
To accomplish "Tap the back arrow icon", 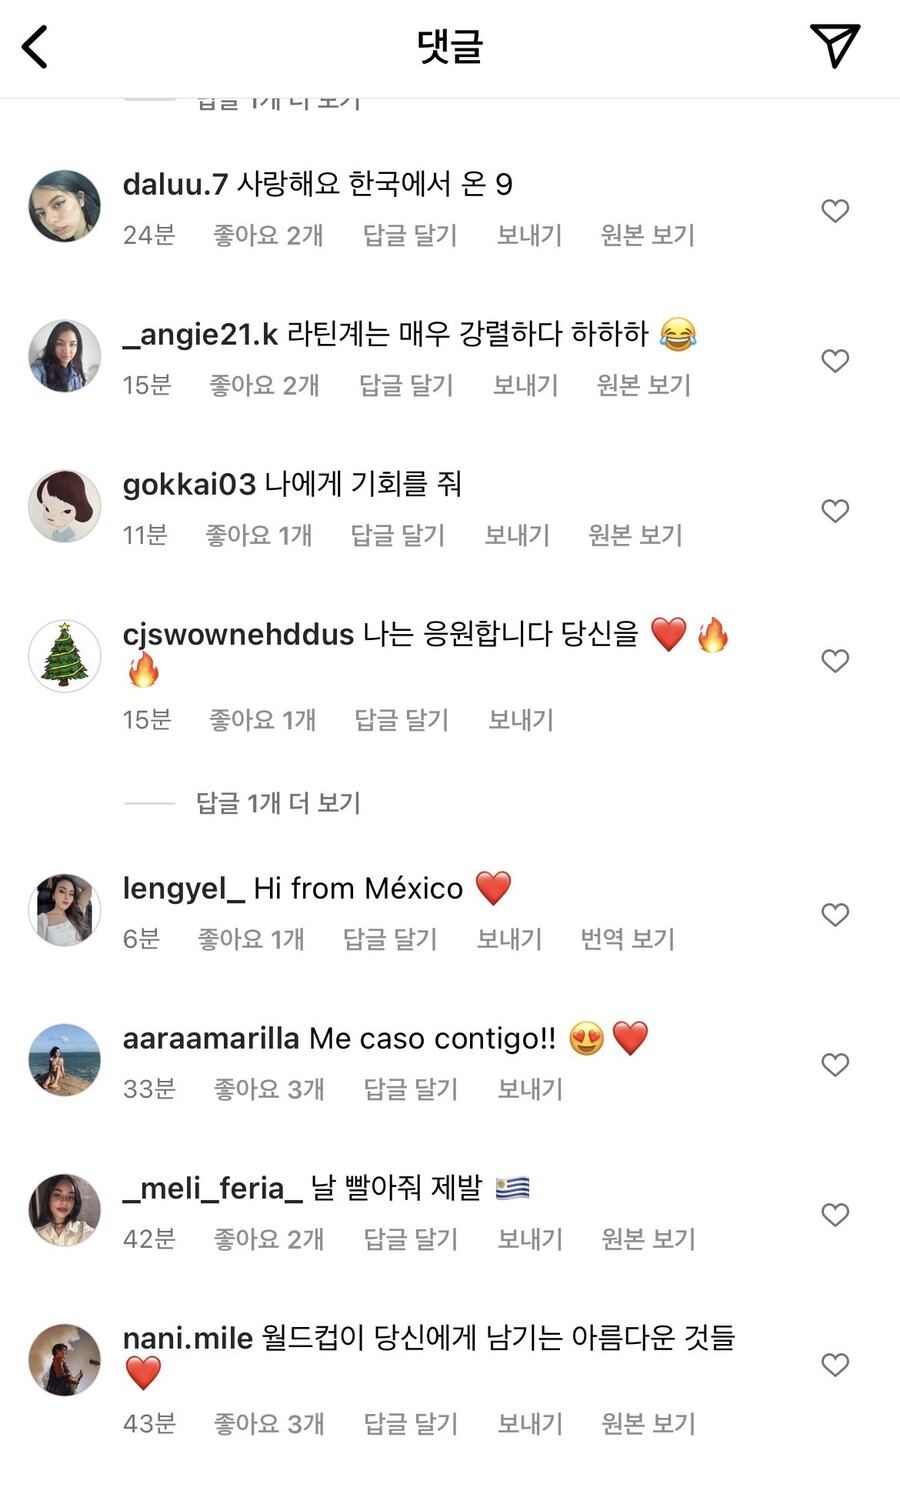I will [x=36, y=47].
